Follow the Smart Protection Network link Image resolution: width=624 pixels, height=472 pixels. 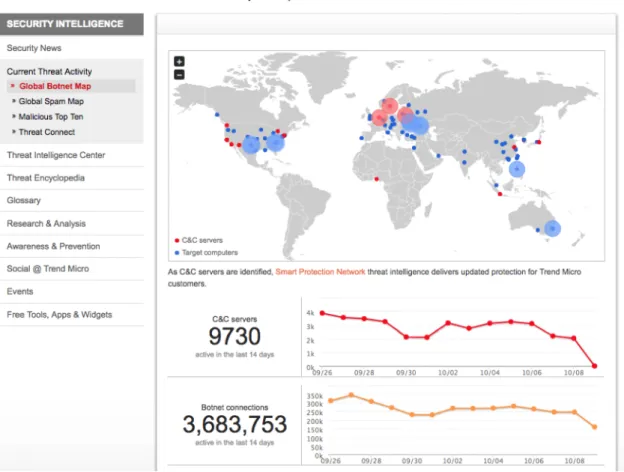pyautogui.click(x=320, y=272)
